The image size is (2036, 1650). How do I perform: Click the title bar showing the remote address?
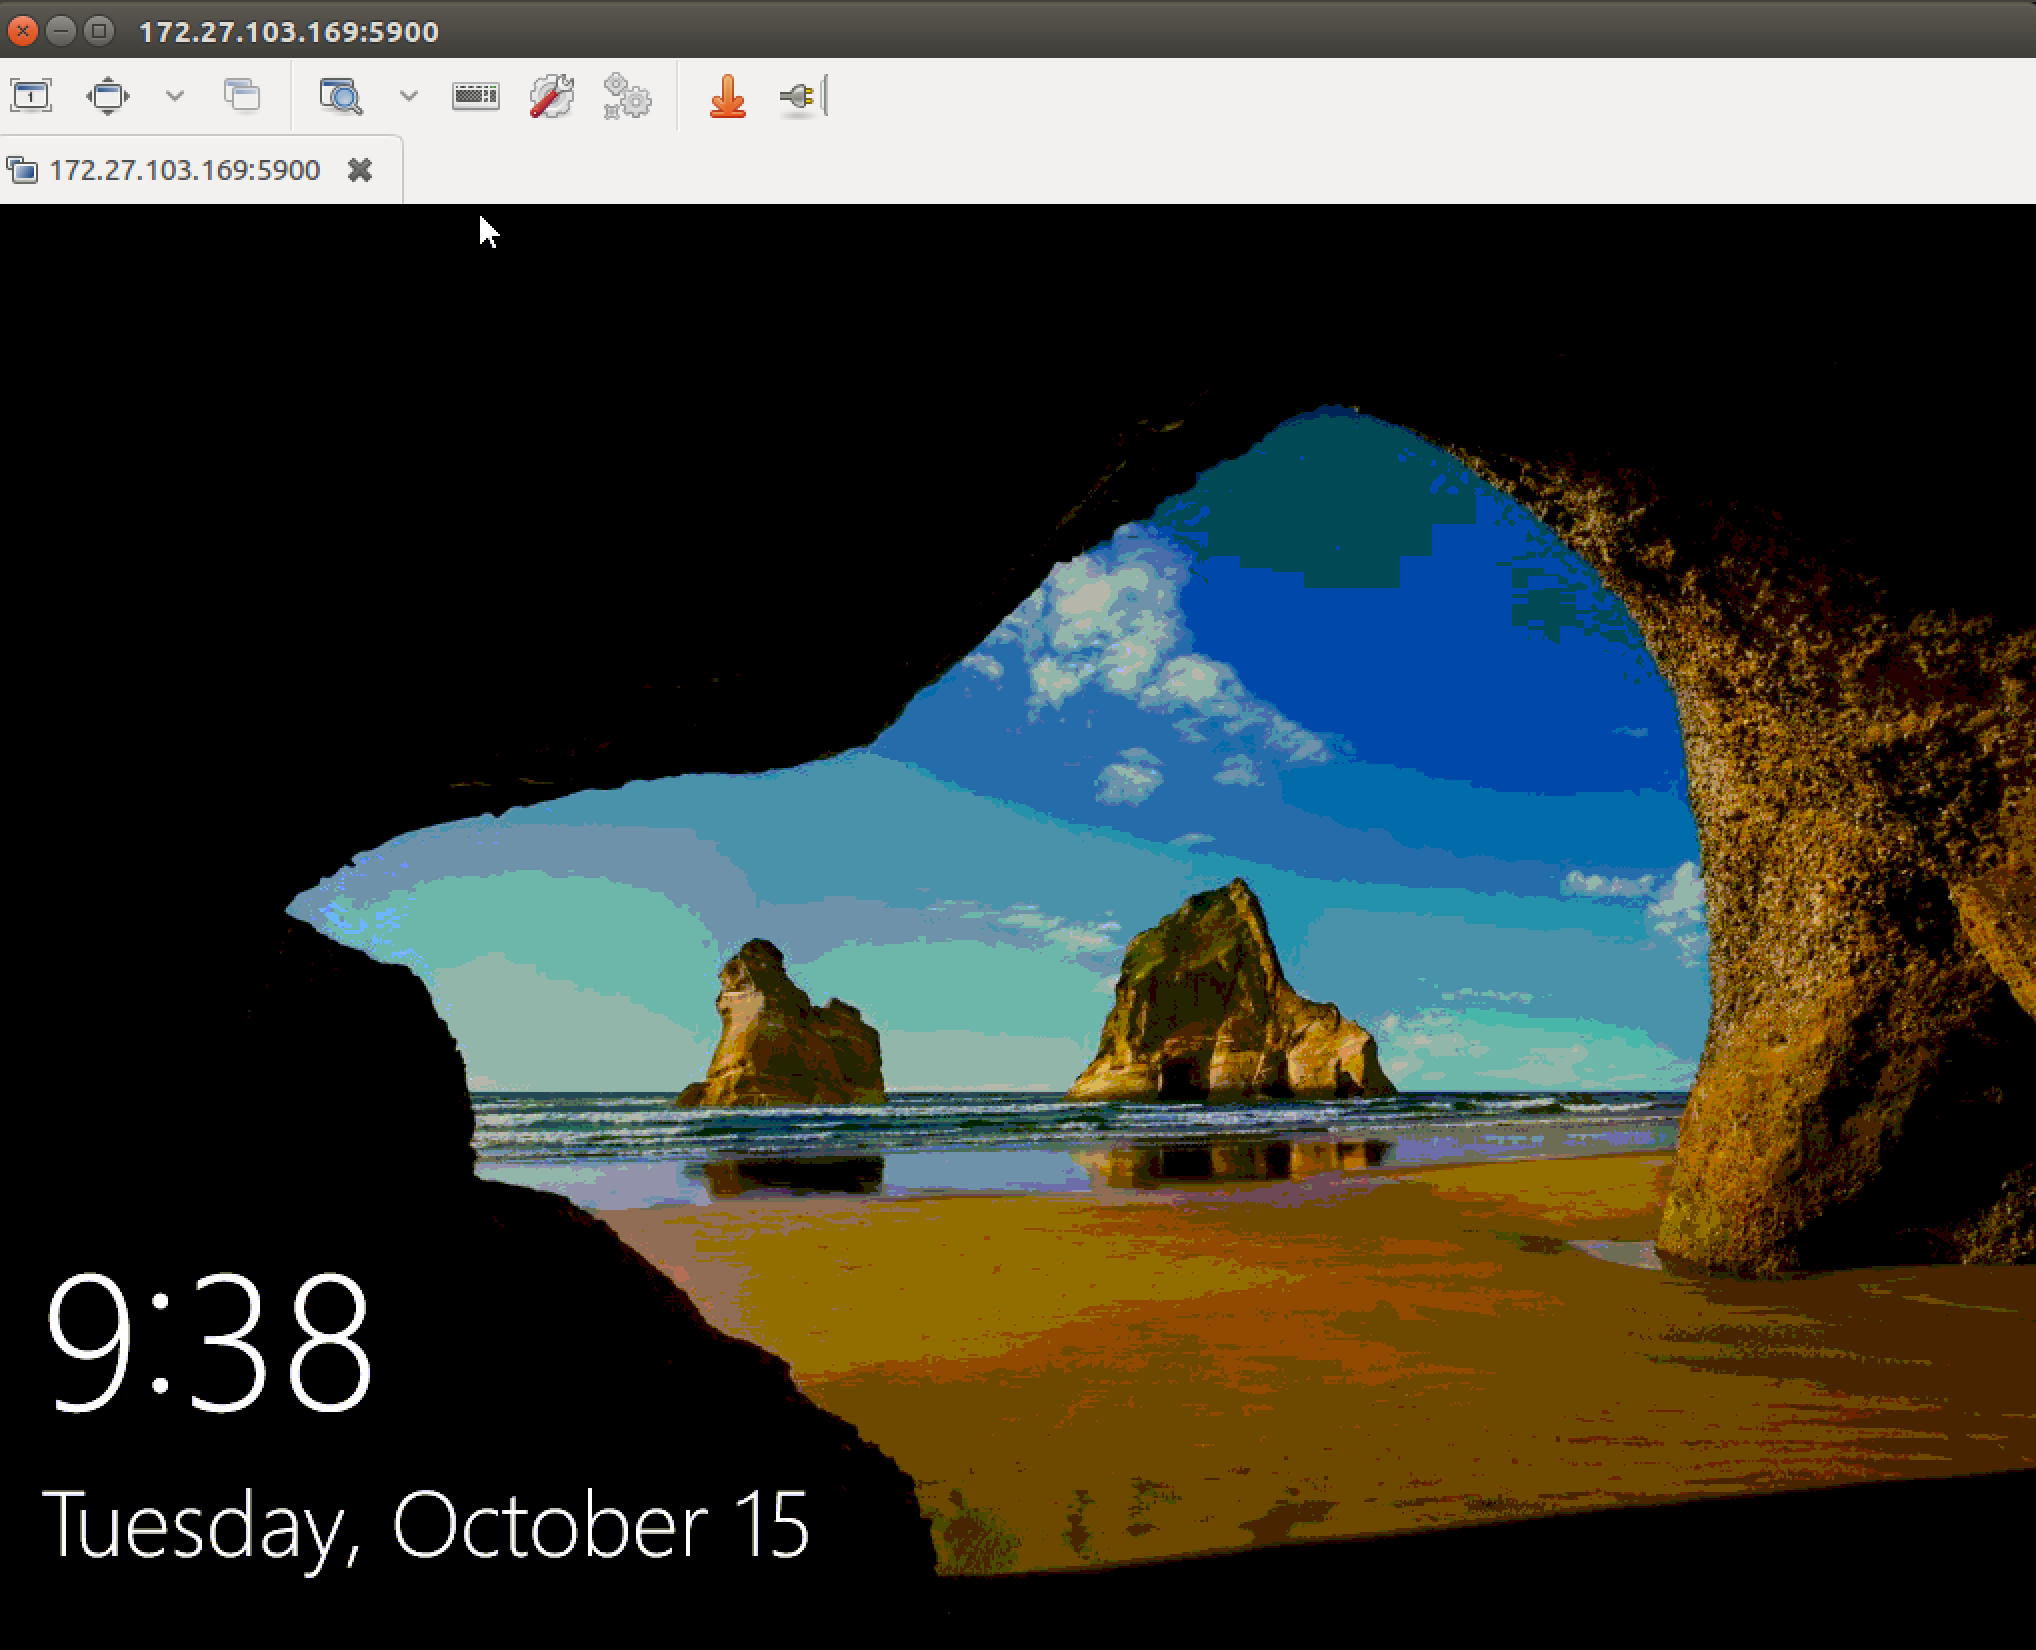click(290, 31)
